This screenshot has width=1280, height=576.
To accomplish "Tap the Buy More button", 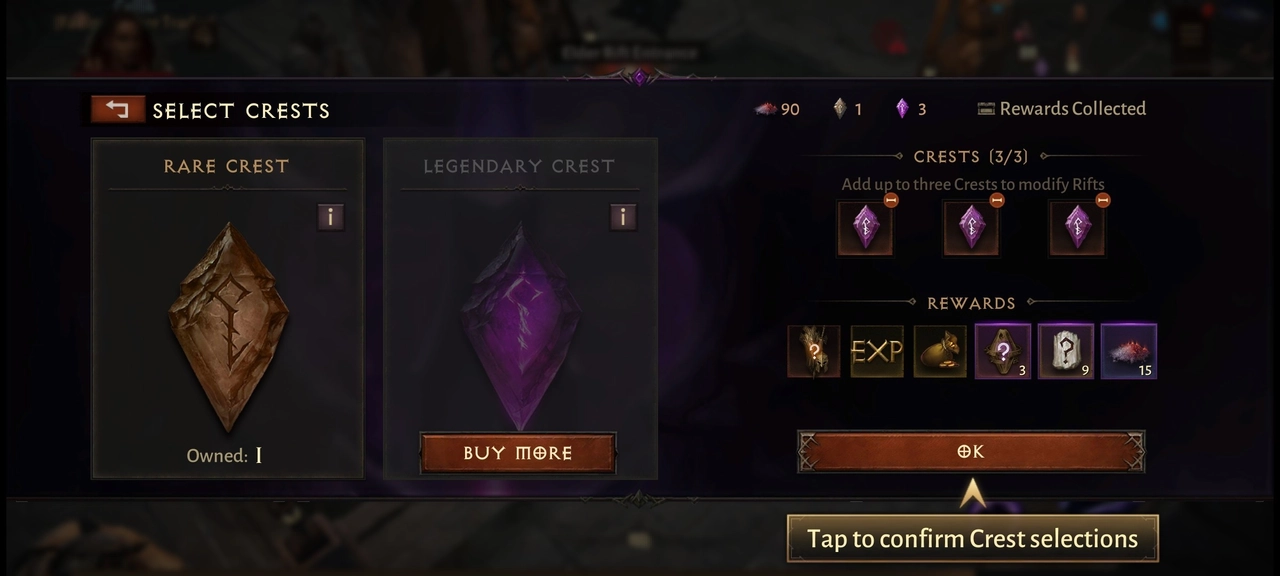I will [x=518, y=453].
